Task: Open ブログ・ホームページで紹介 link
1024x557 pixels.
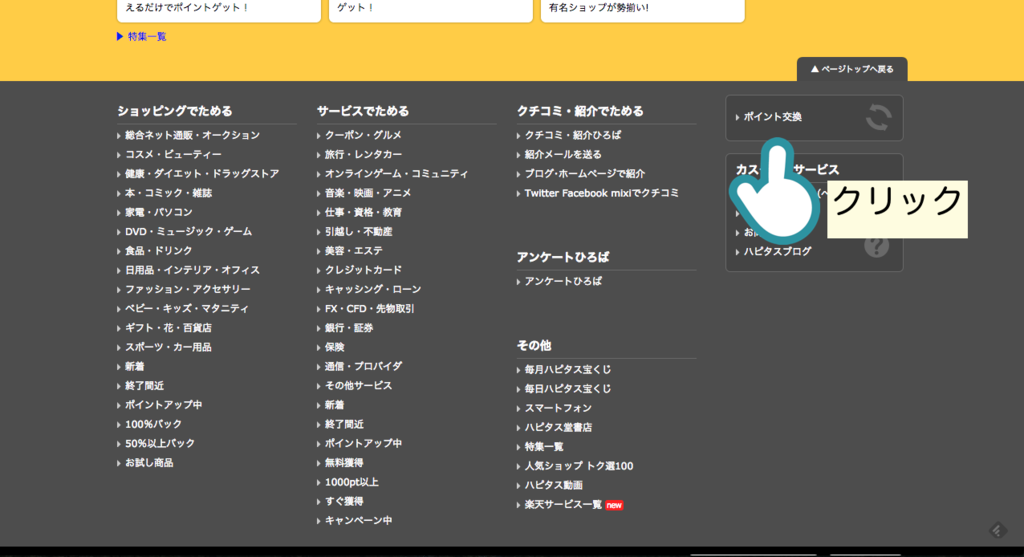Action: pyautogui.click(x=584, y=174)
